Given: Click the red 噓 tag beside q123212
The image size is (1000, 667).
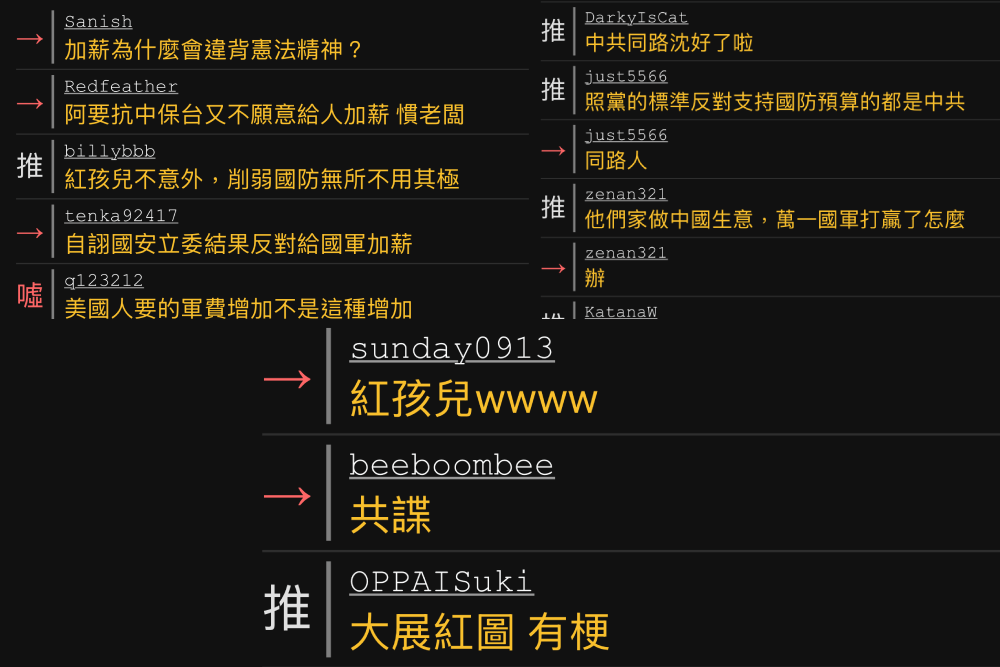Looking at the screenshot, I should coord(30,295).
